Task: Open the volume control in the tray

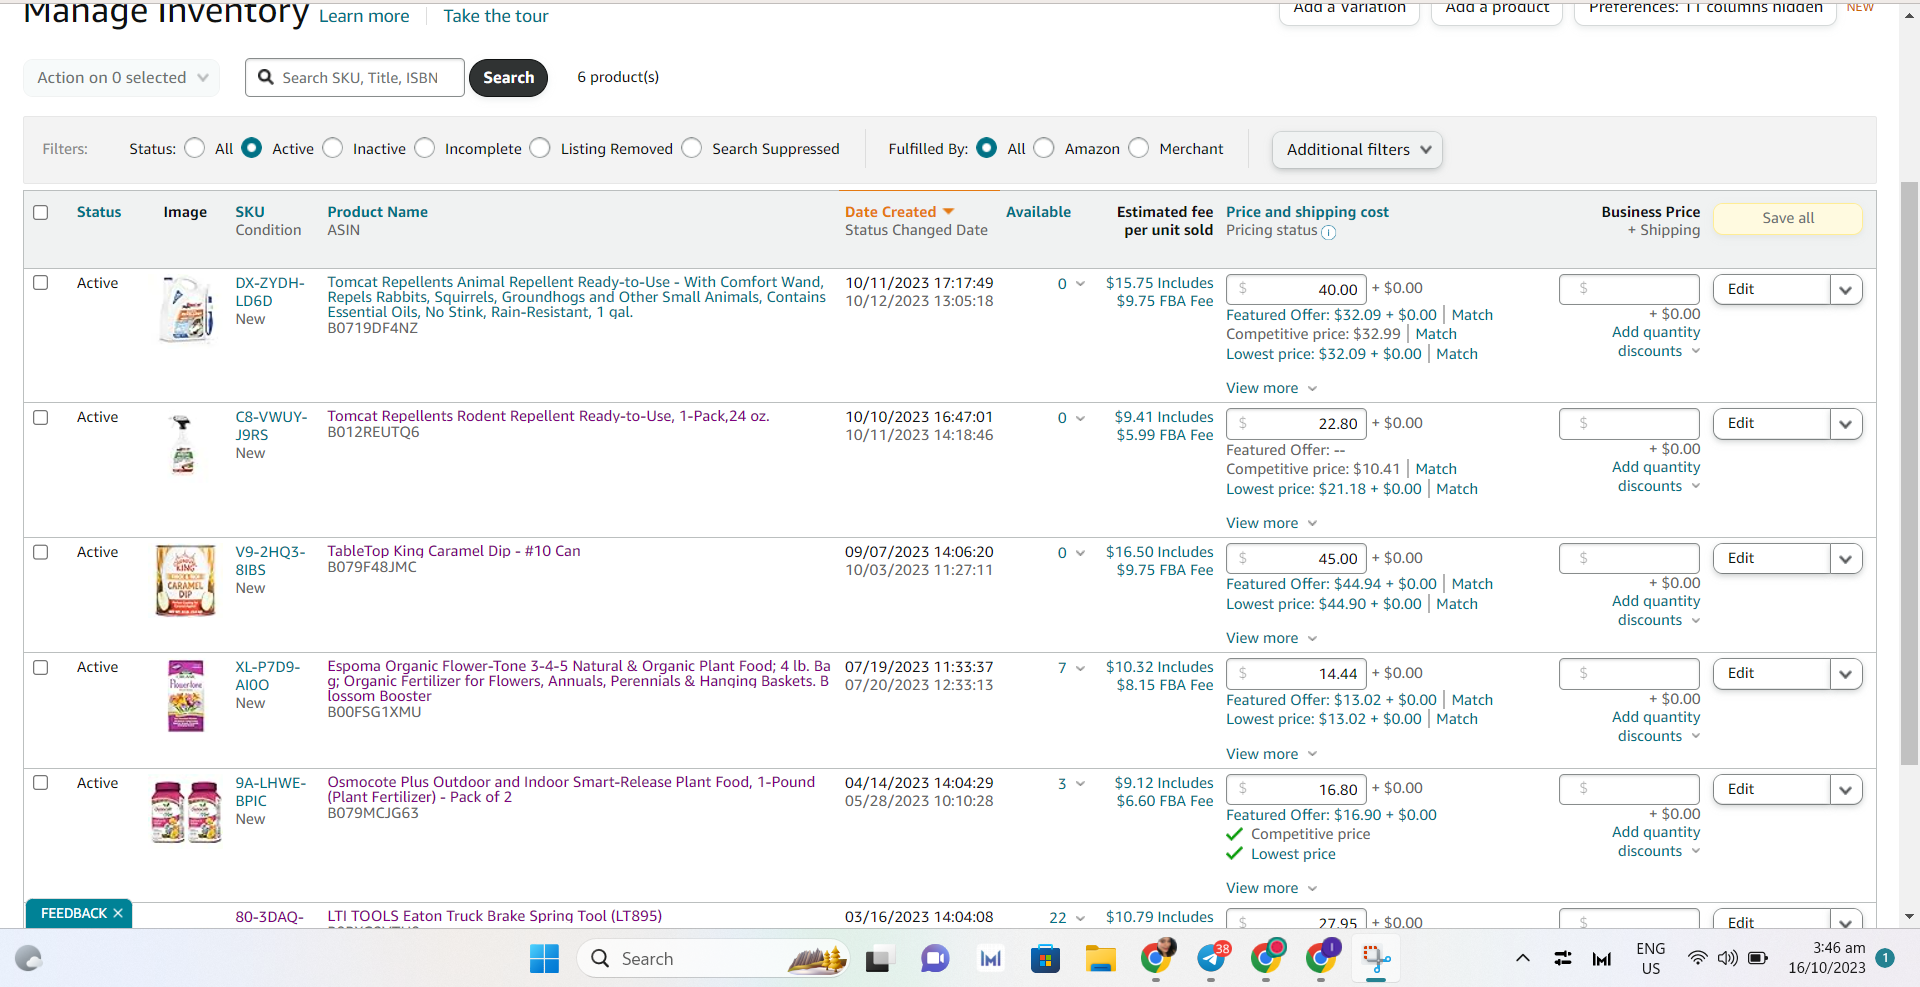Action: (1727, 958)
